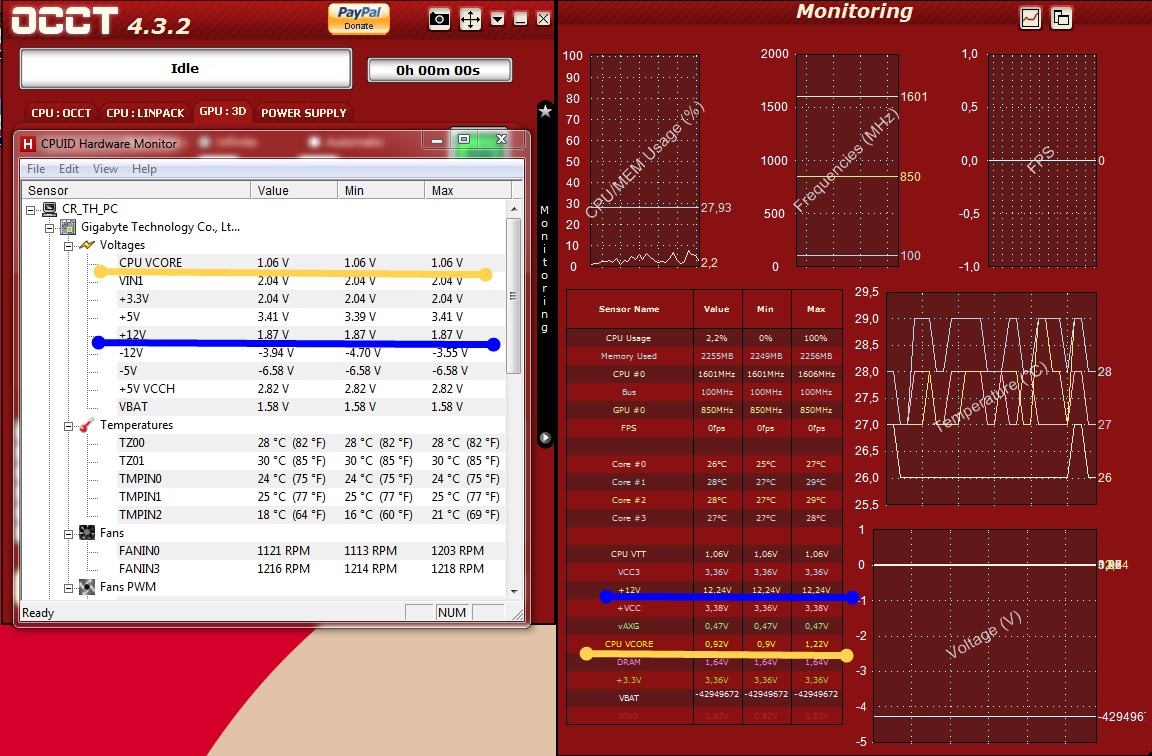Click "Core #3" in the OCCT sensor table
This screenshot has height=756, width=1152.
629,518
